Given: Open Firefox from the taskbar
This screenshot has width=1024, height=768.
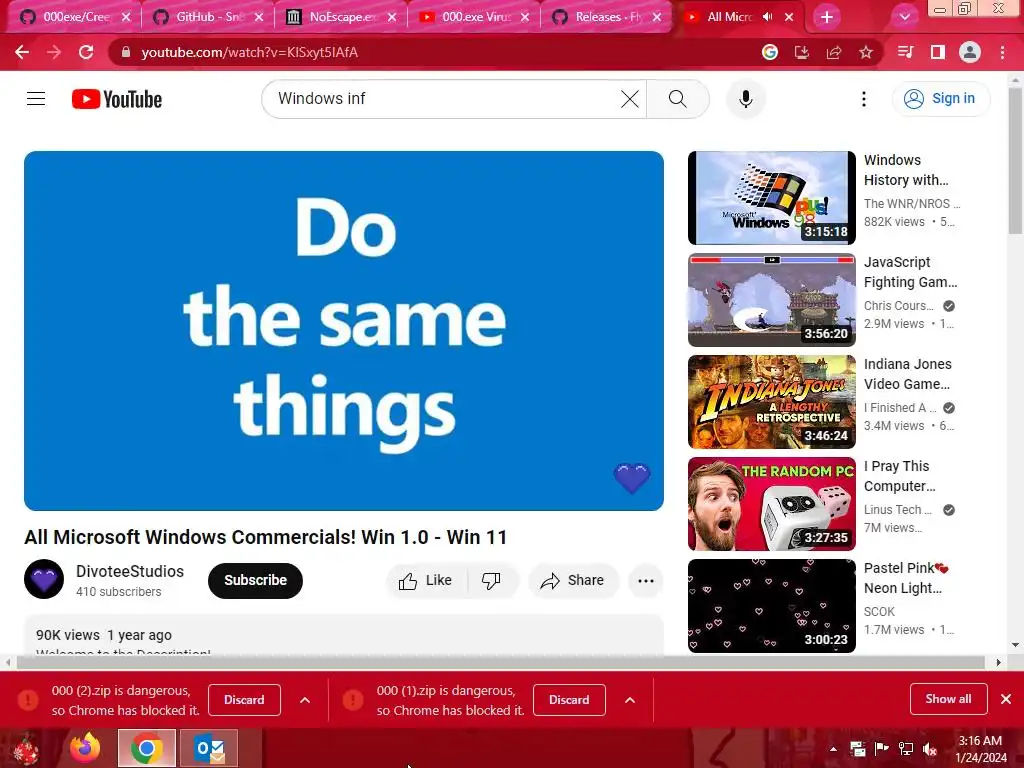Looking at the screenshot, I should pos(85,748).
